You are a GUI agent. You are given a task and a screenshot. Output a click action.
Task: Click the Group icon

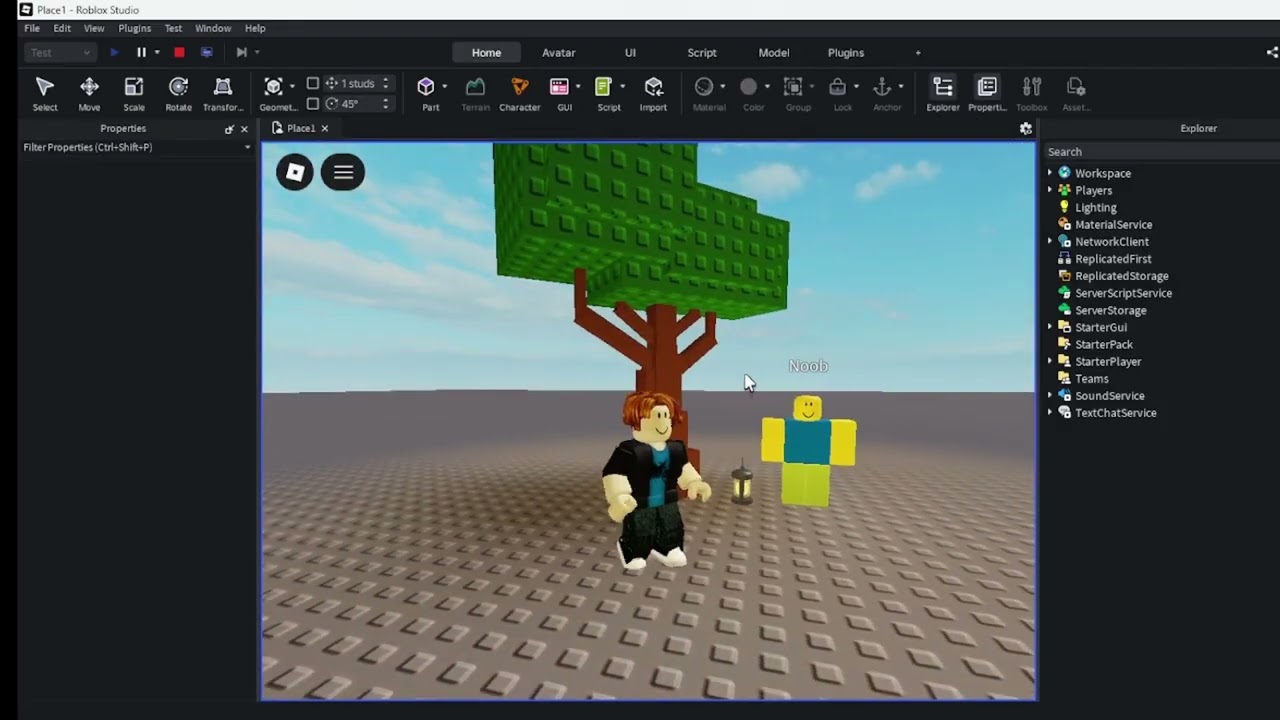pyautogui.click(x=793, y=87)
